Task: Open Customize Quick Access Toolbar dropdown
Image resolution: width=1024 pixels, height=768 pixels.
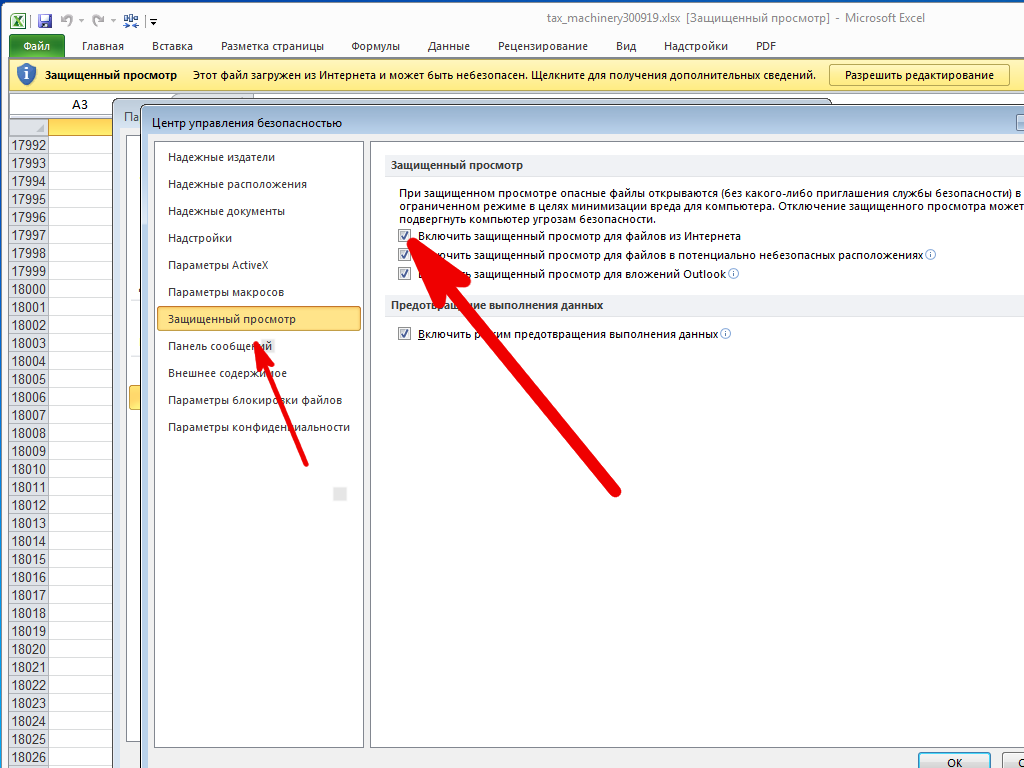Action: pyautogui.click(x=153, y=22)
